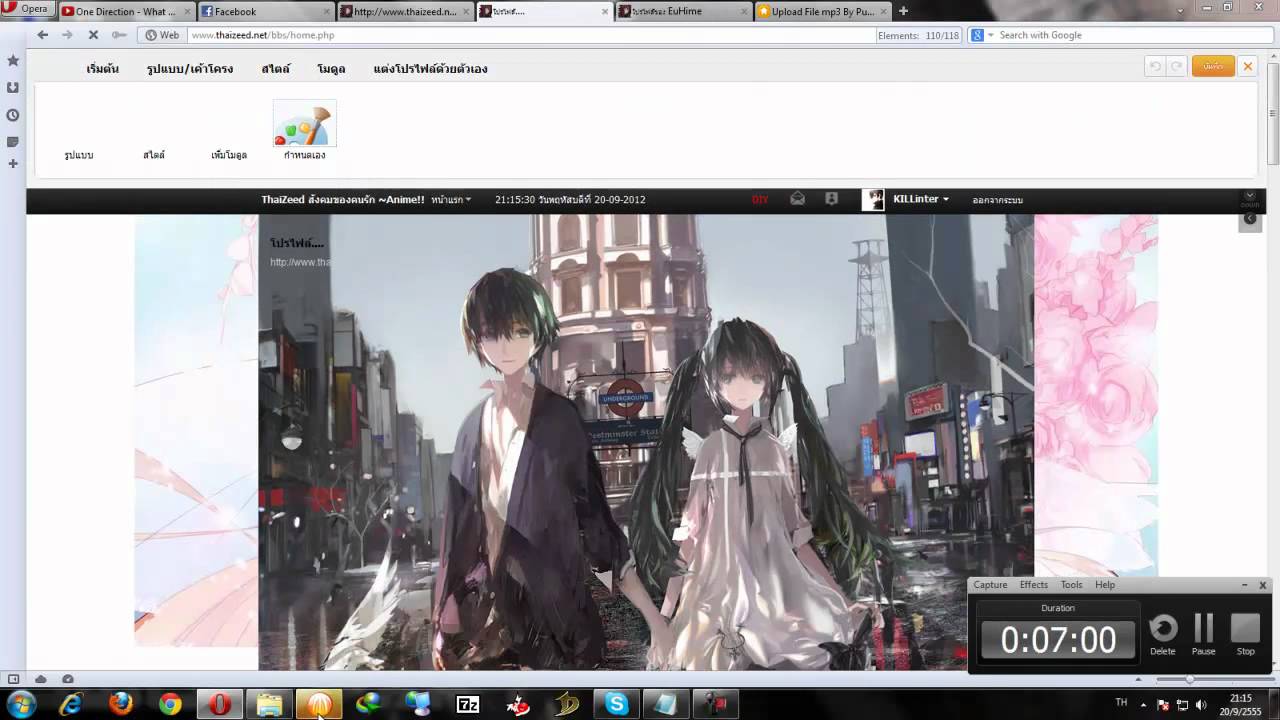Expand the KILLinter user dropdown
1280x720 pixels.
[x=921, y=199]
